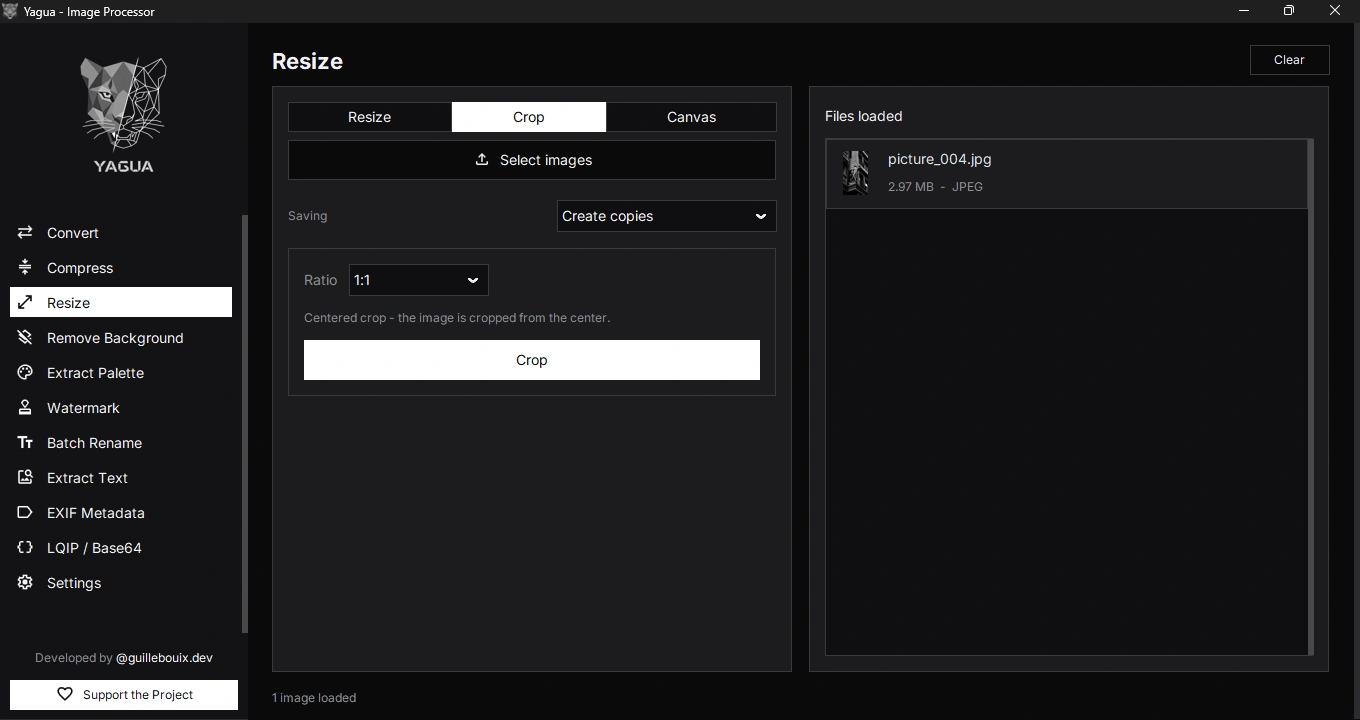This screenshot has height=720, width=1360.
Task: Click the sidebar vertical scrollbar
Action: coord(244,424)
